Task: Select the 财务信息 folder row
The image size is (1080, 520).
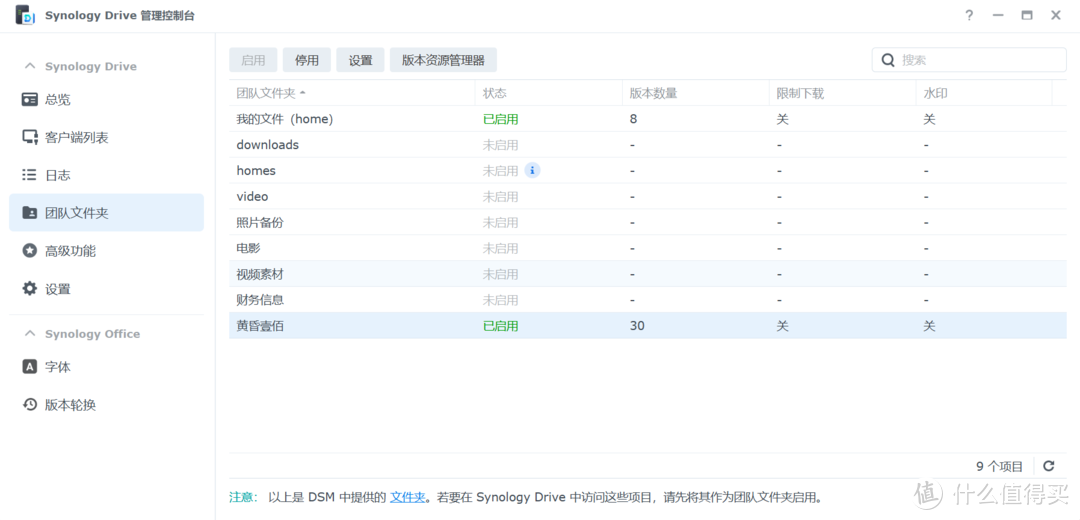Action: tap(647, 300)
